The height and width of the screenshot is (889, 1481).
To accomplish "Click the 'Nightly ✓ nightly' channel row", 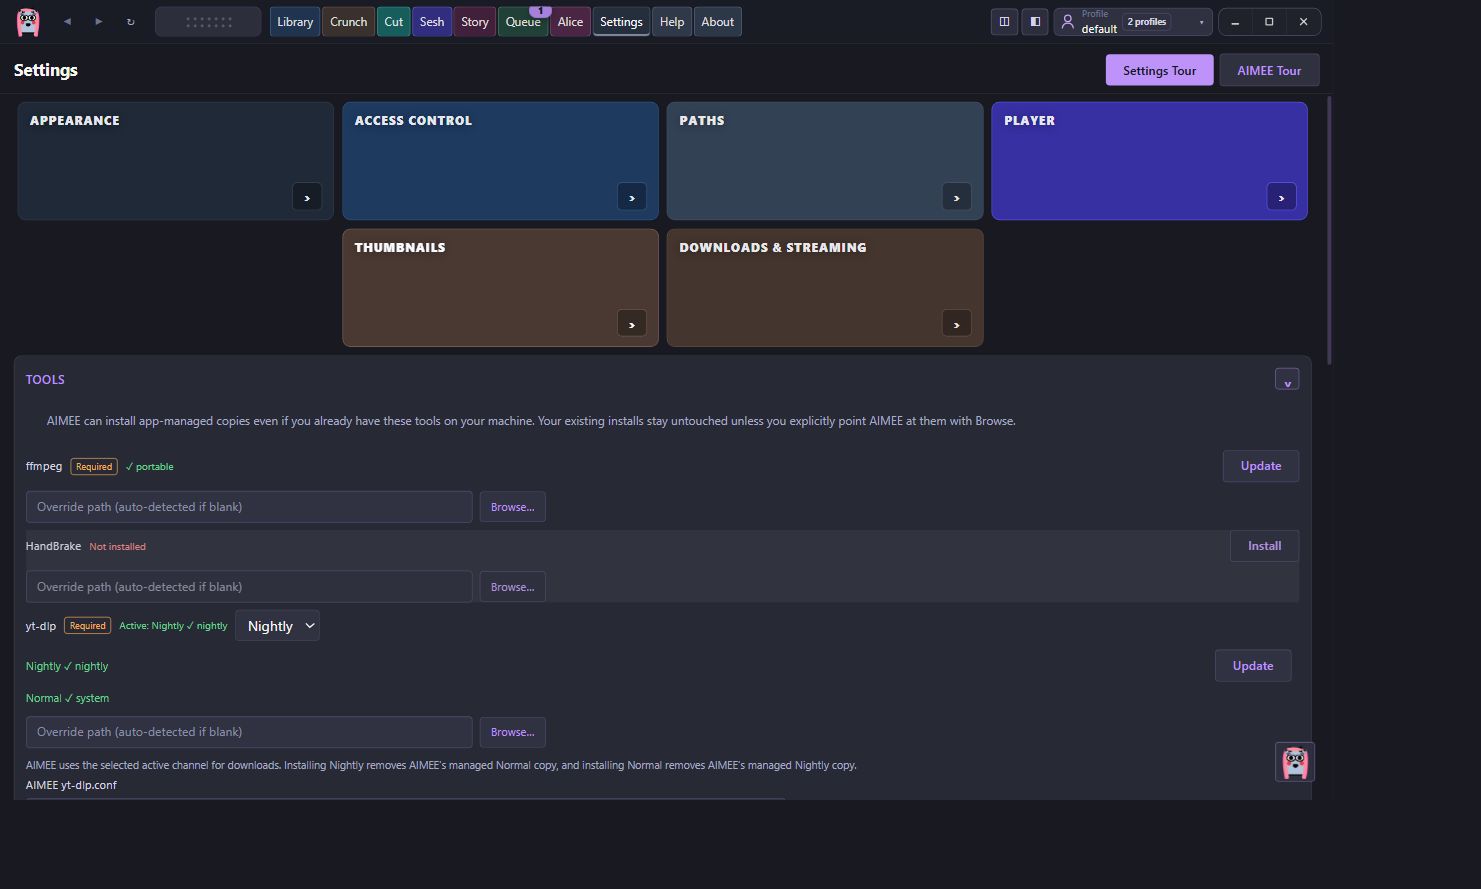I will click(67, 666).
